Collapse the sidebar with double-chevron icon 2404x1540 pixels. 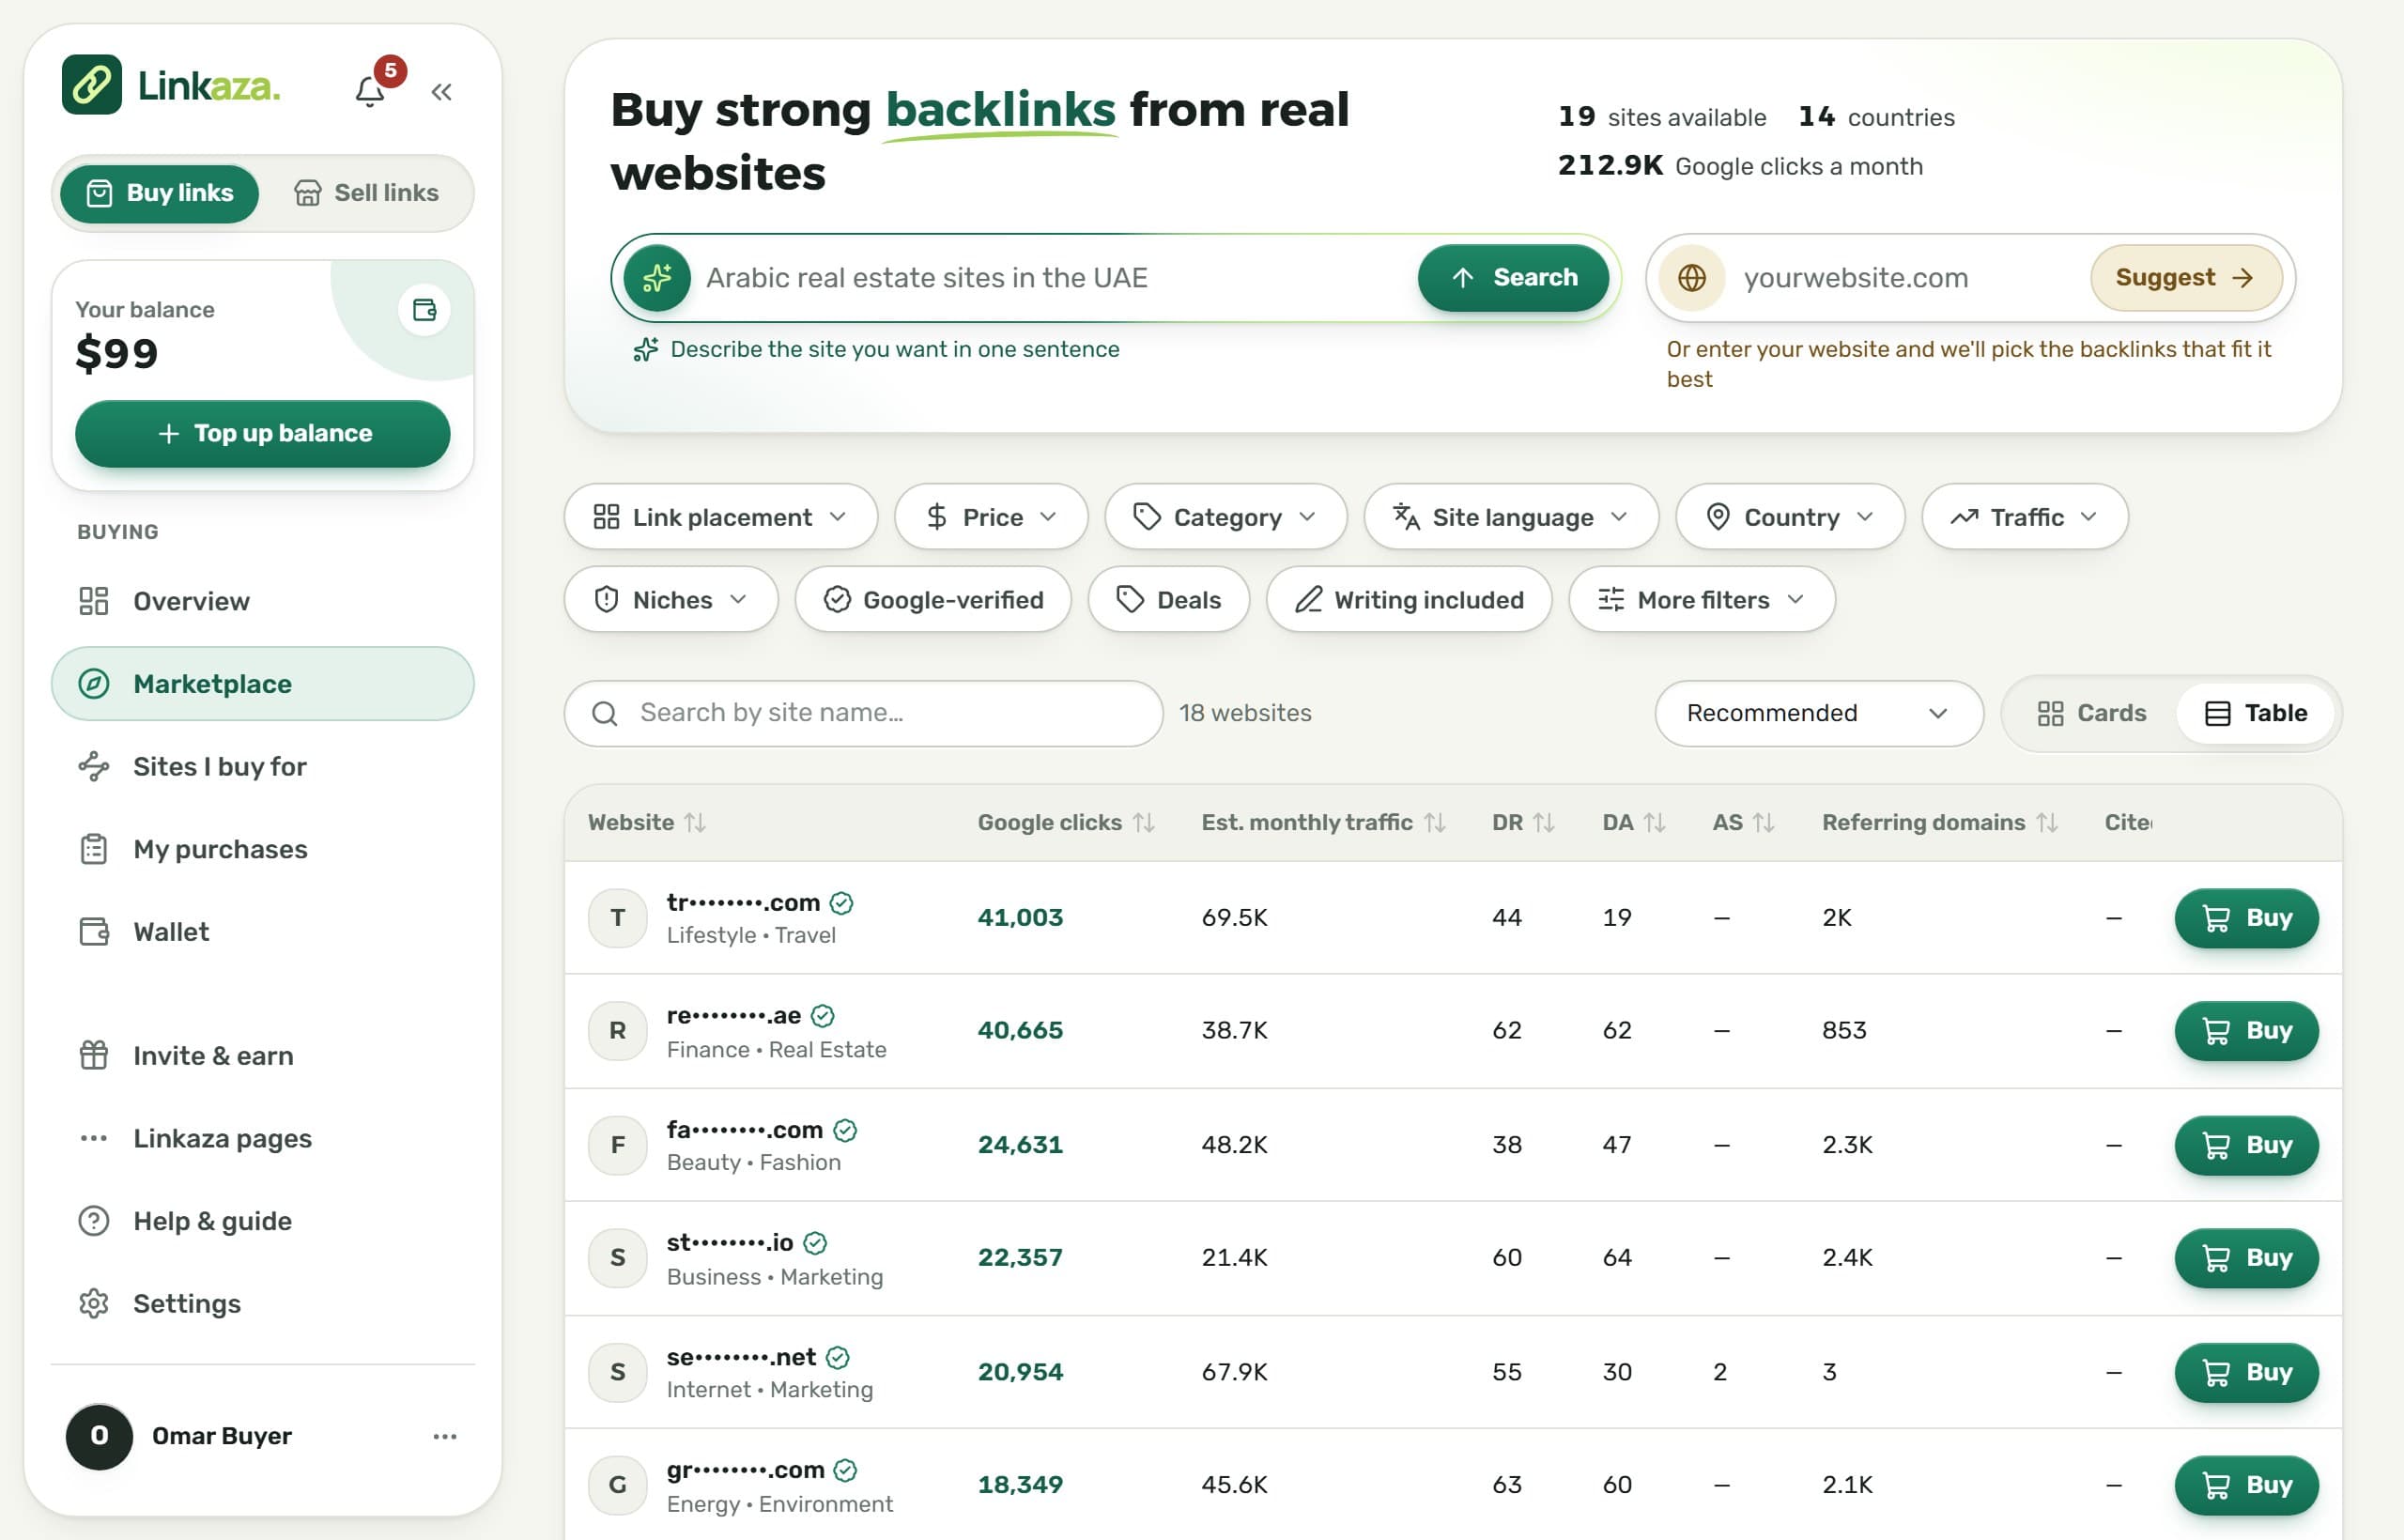tap(441, 92)
